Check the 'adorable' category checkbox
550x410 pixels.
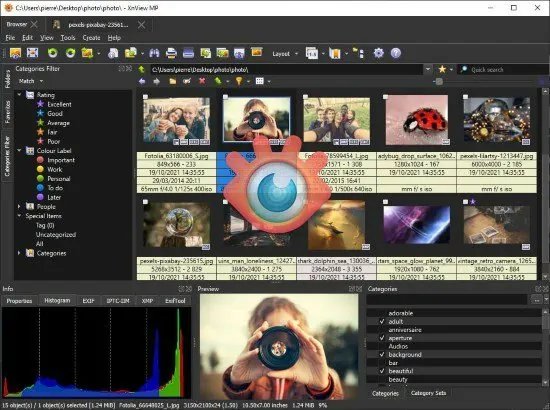pos(382,313)
